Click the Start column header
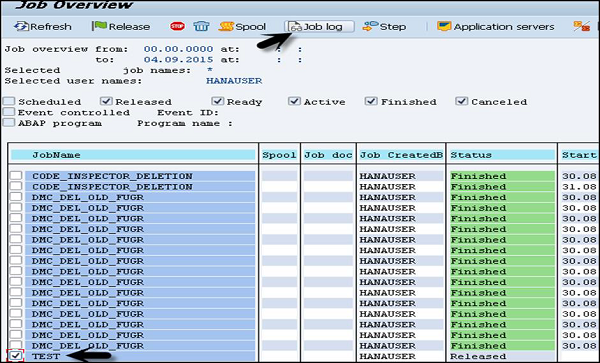Screen dimensions: 600x363 point(579,155)
